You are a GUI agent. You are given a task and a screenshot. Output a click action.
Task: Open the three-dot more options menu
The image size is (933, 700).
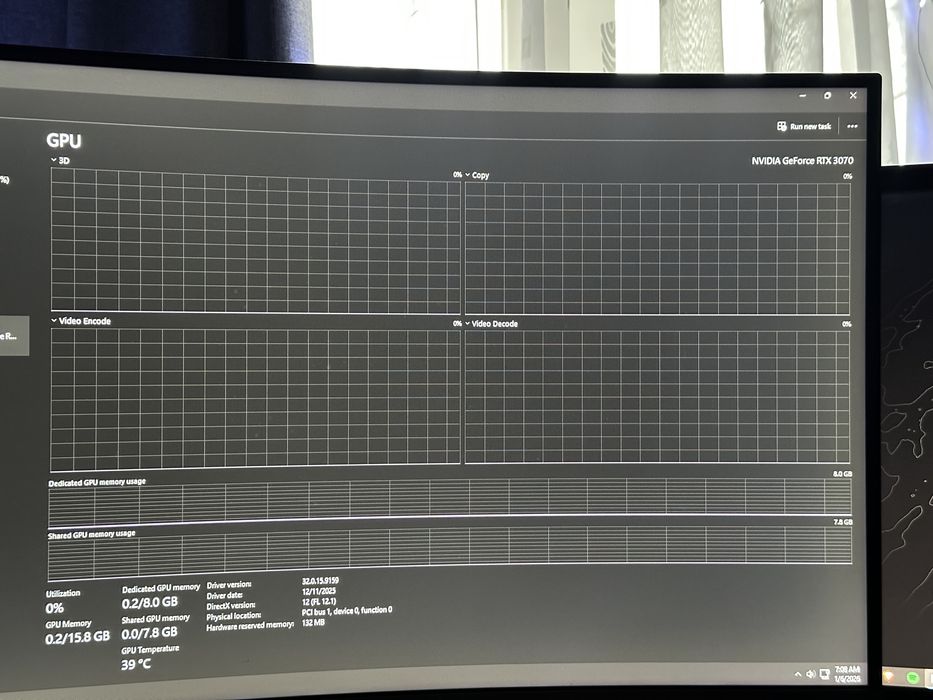[x=852, y=126]
